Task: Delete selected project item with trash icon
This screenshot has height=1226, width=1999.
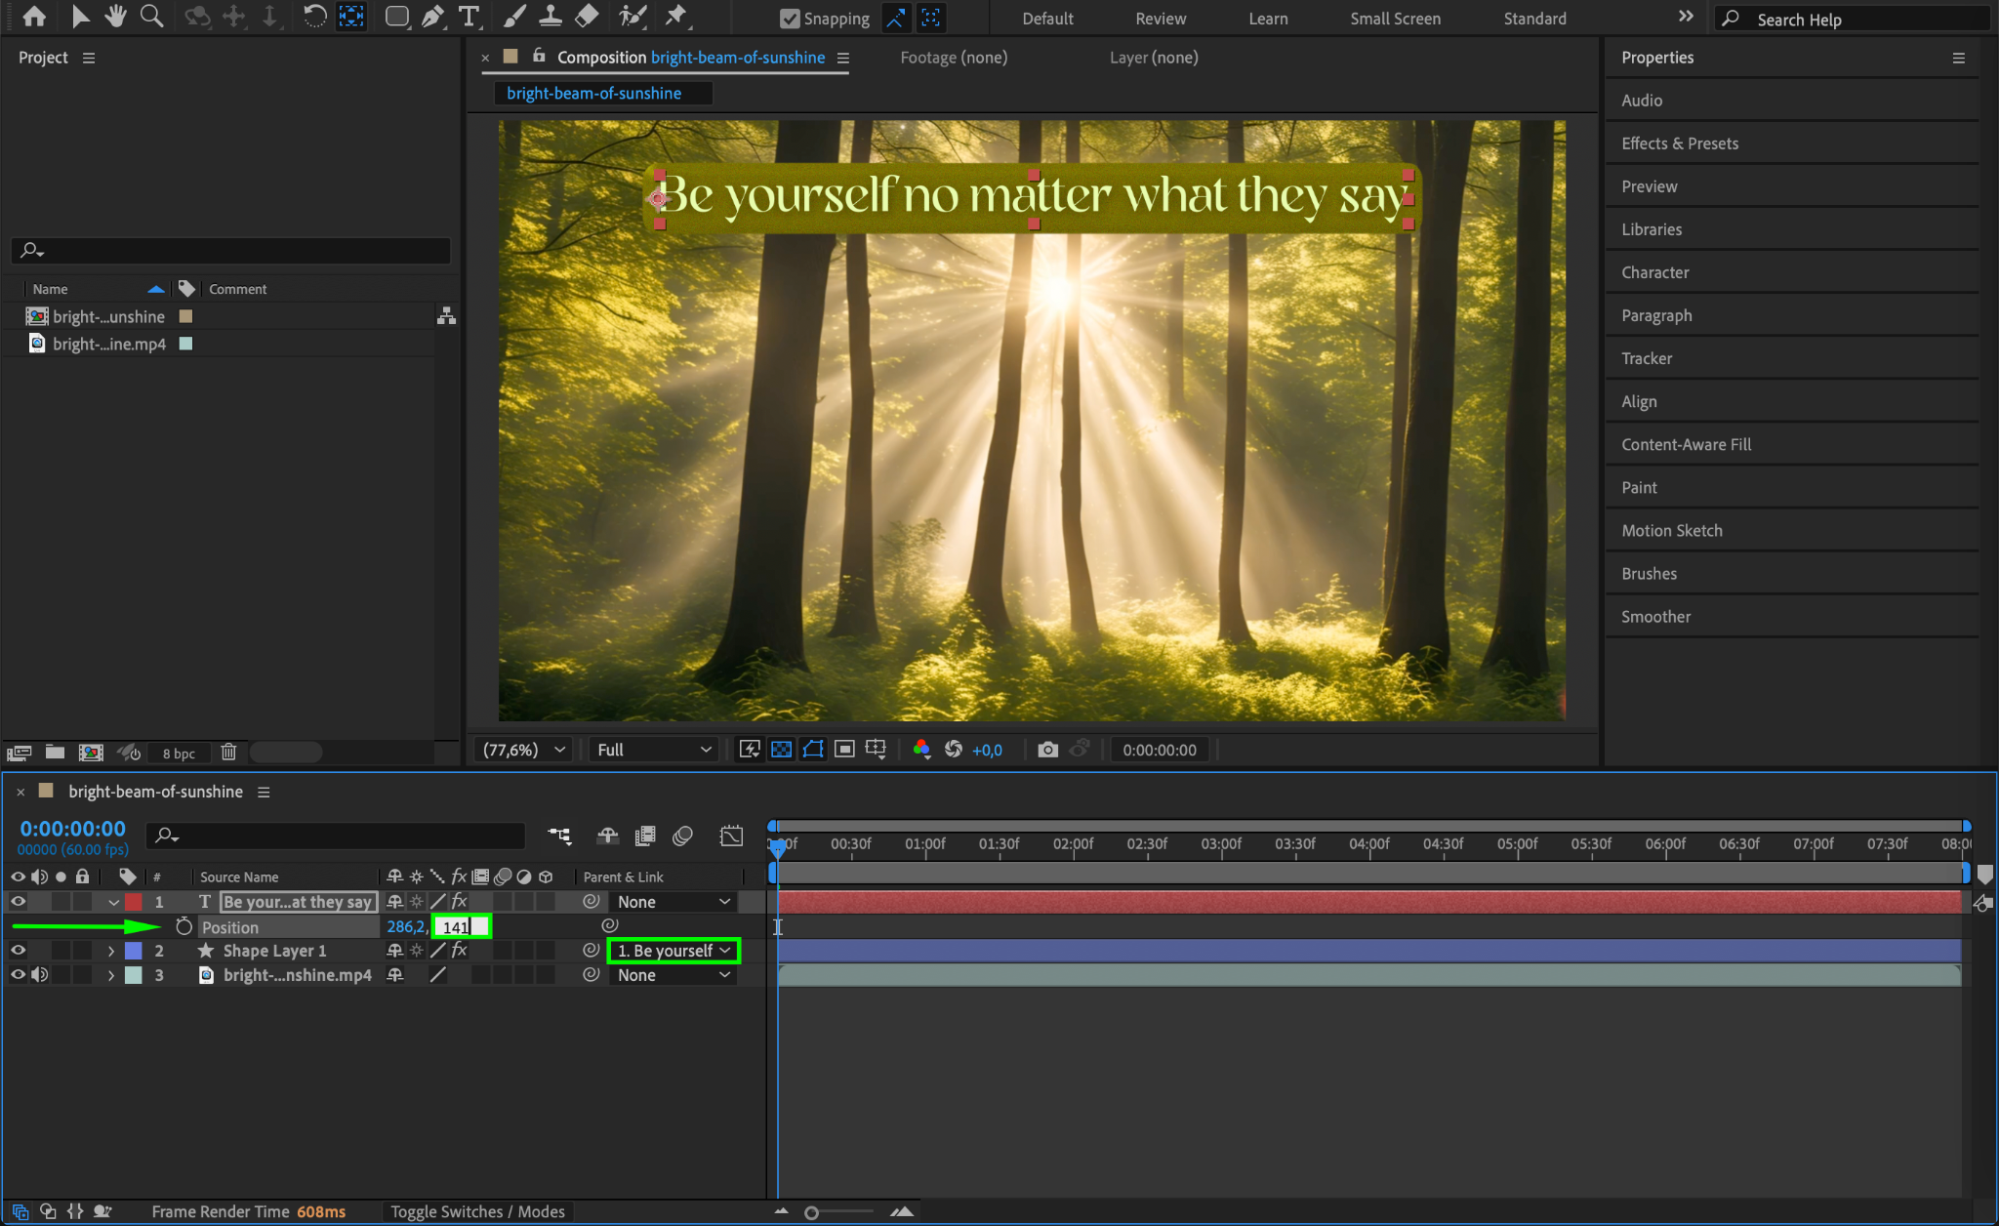Action: 229,752
